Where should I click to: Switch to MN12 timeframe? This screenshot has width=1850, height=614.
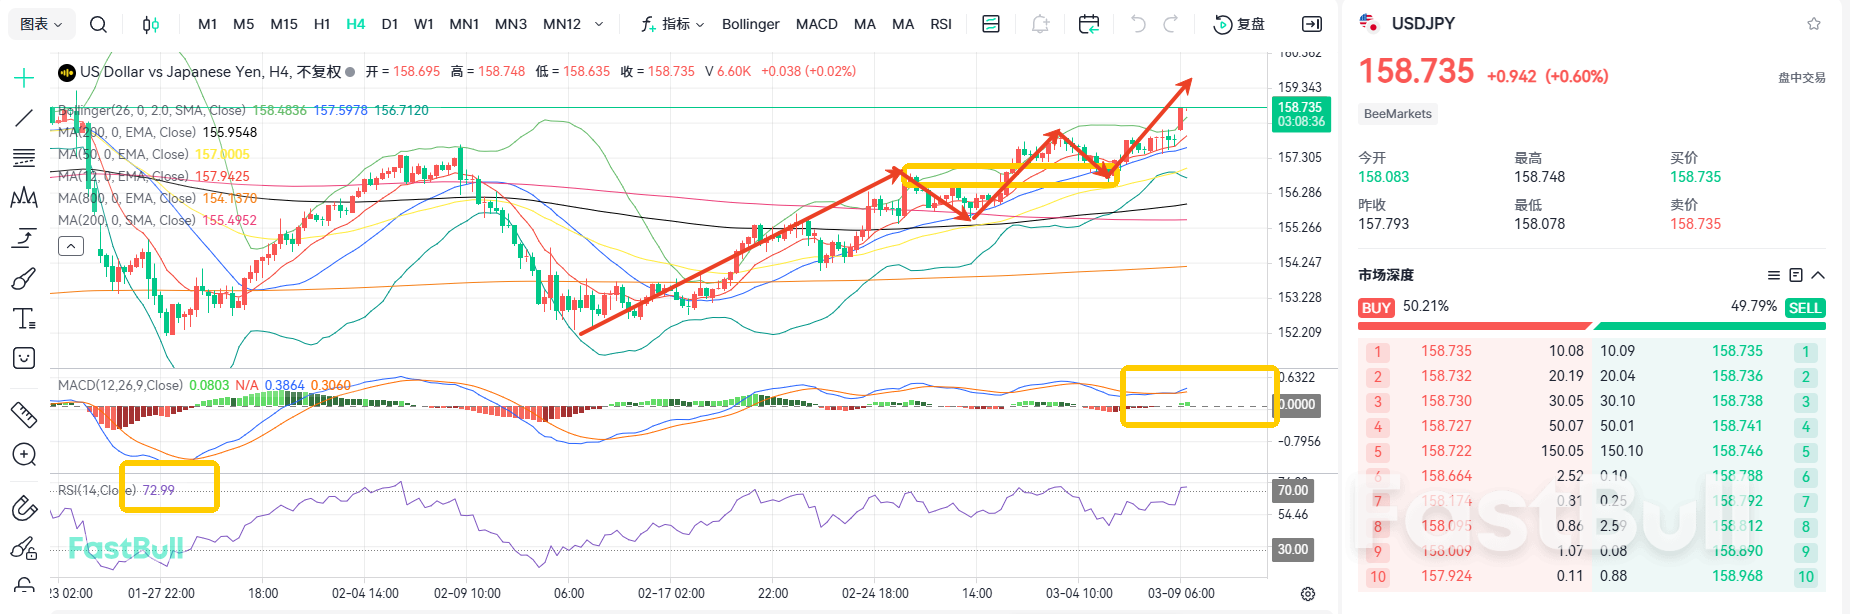click(562, 24)
